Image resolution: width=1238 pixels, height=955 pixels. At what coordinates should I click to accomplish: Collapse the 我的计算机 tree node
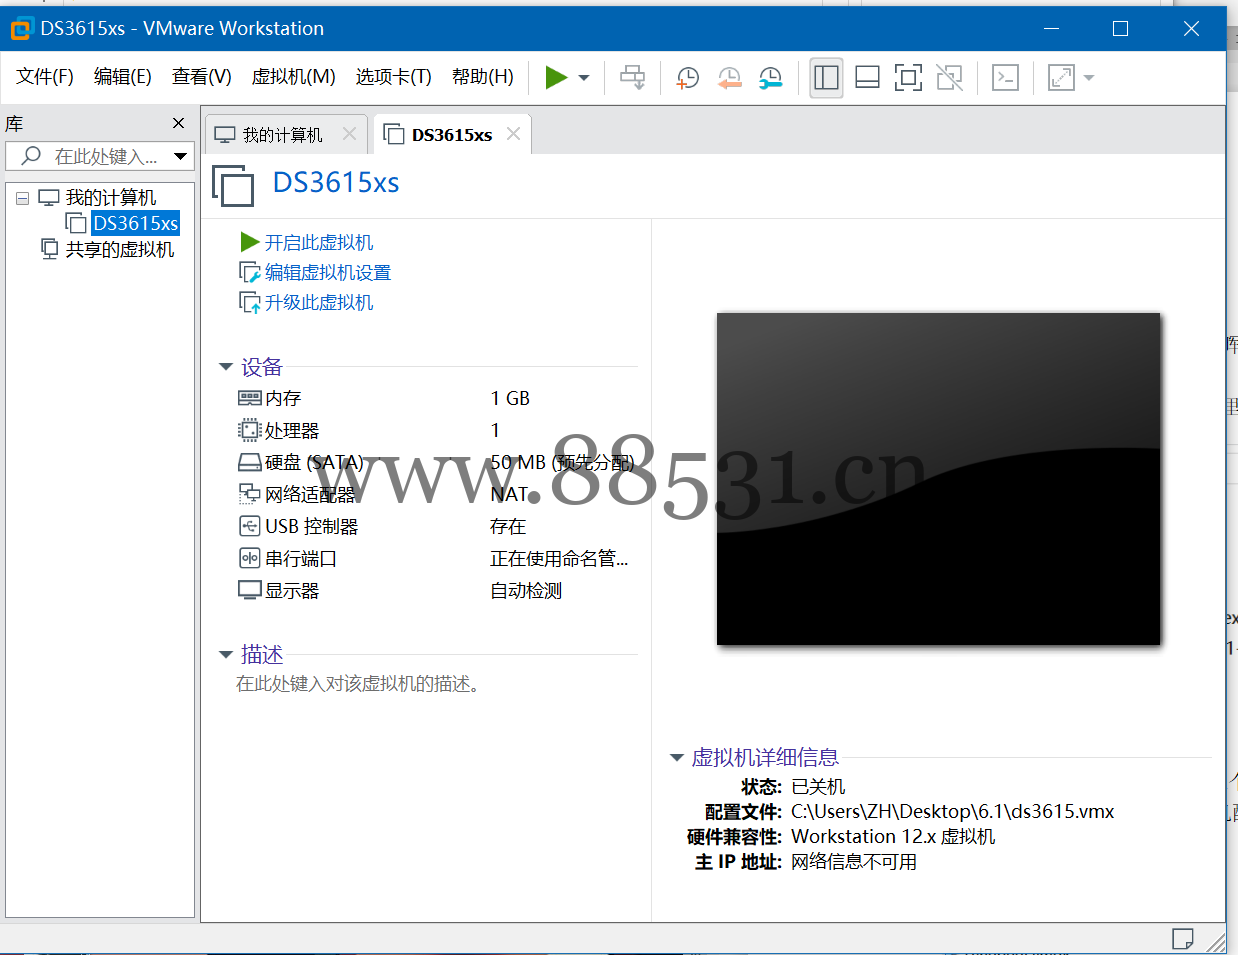(22, 198)
